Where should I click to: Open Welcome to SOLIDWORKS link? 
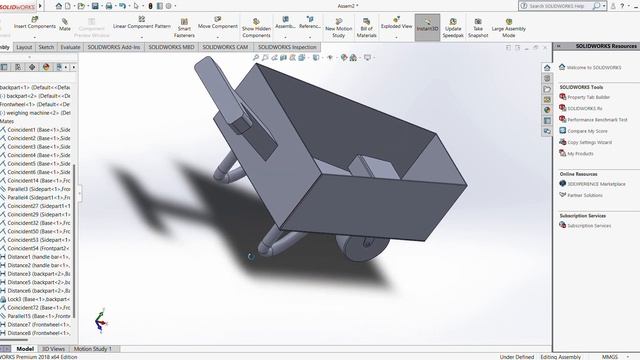coord(594,67)
